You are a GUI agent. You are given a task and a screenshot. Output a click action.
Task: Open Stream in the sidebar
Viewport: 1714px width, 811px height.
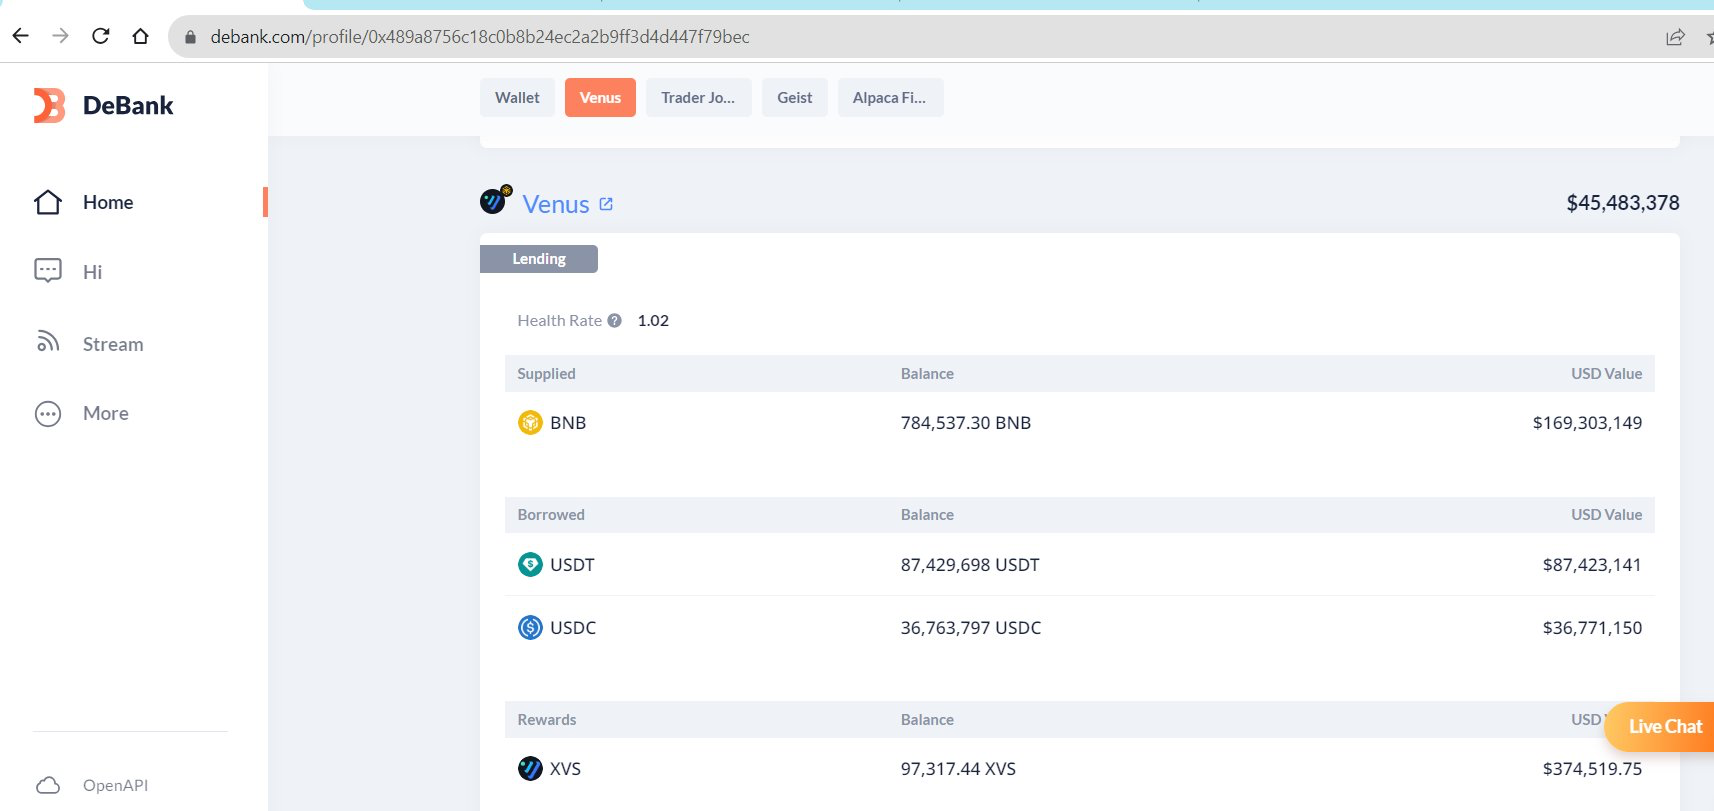point(113,344)
